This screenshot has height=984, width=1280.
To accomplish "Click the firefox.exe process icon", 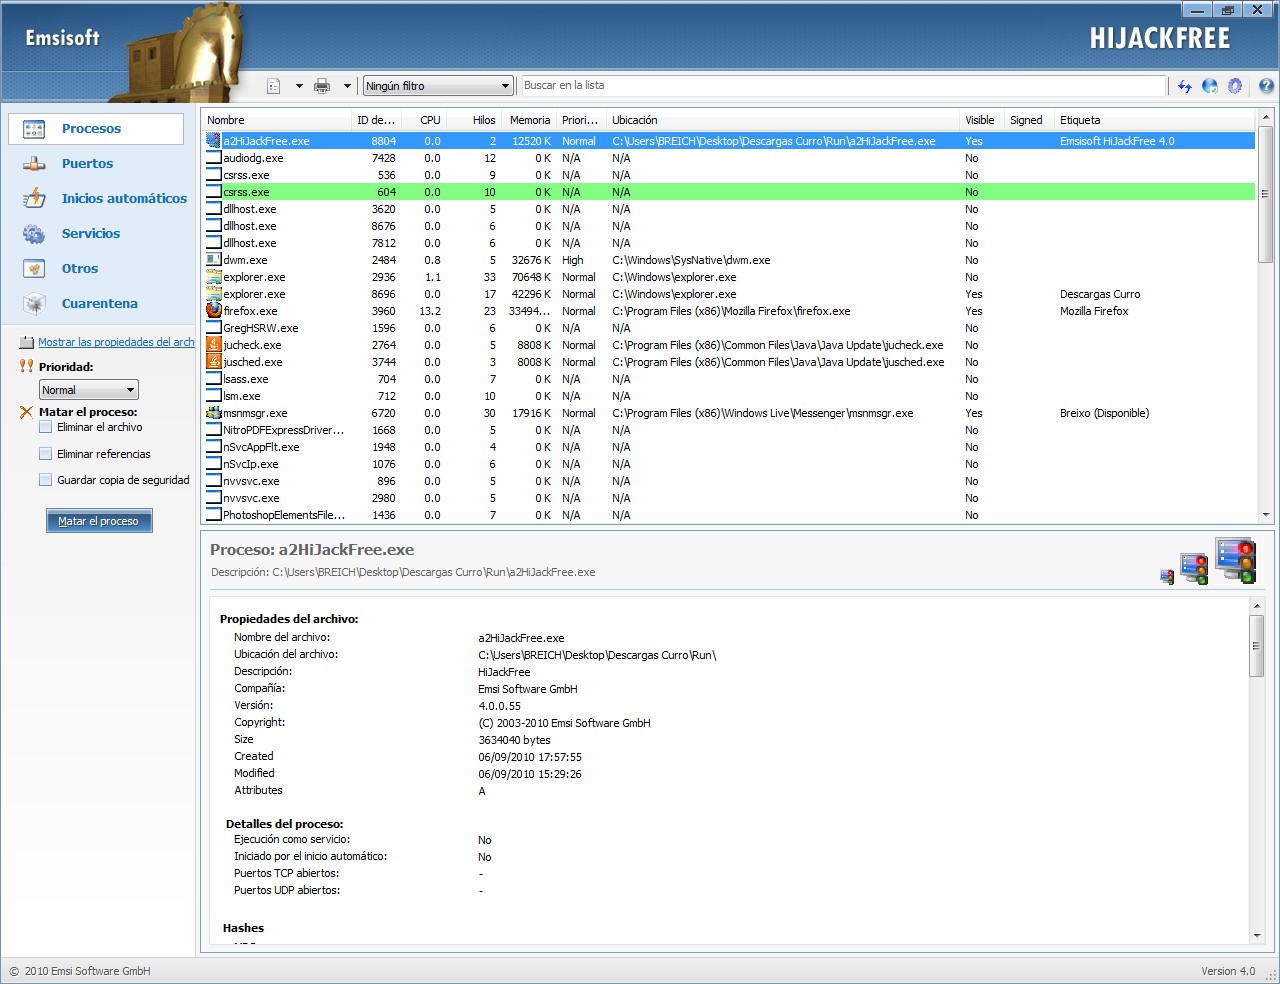I will [x=213, y=311].
